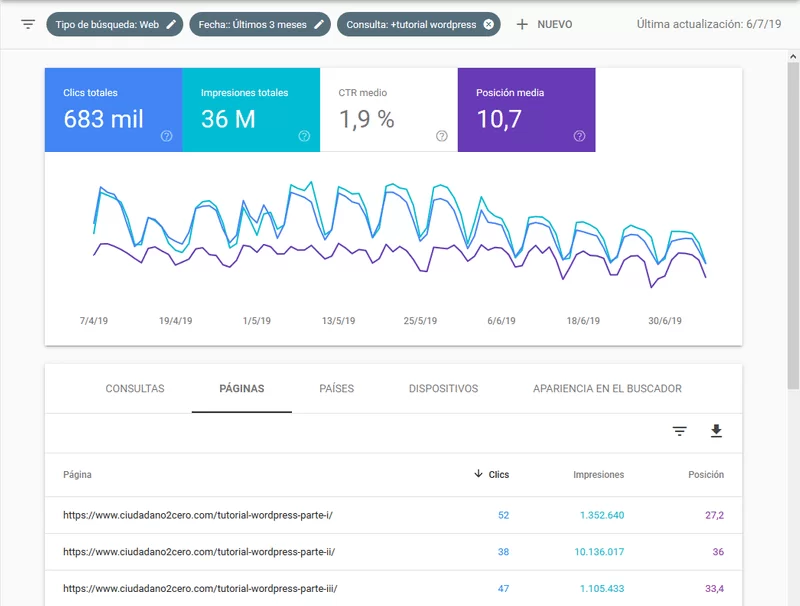This screenshot has width=800, height=606.
Task: Filter the table rows icon
Action: pos(679,432)
